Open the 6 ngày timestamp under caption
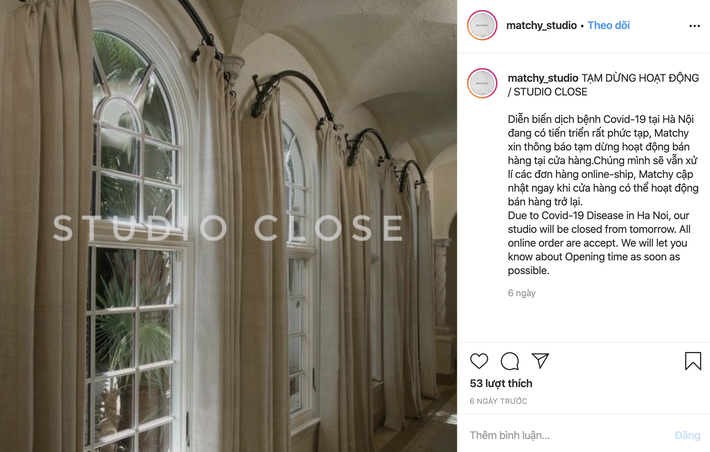 pos(522,293)
